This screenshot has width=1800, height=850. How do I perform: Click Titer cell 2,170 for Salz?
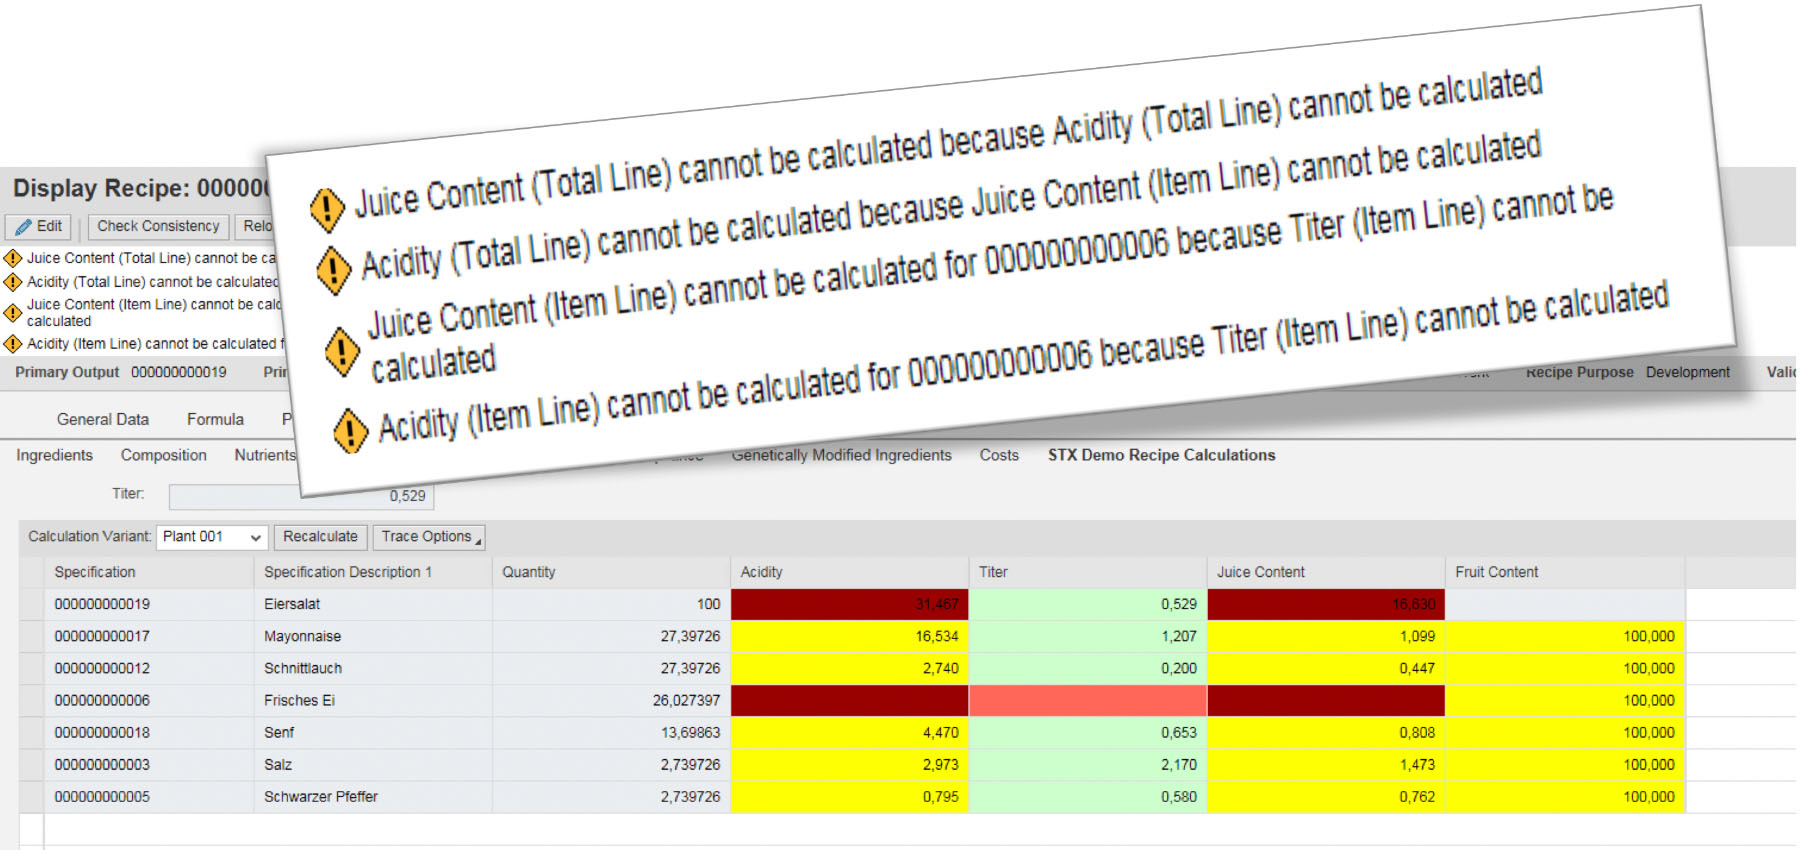click(1087, 764)
